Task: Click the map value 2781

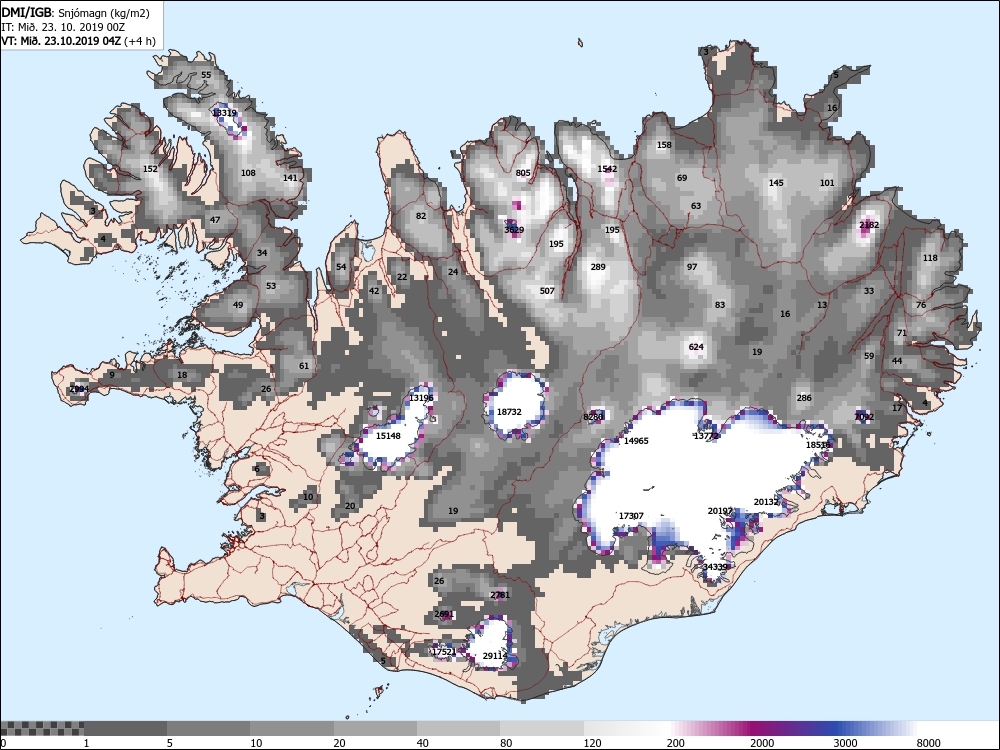Action: point(500,595)
